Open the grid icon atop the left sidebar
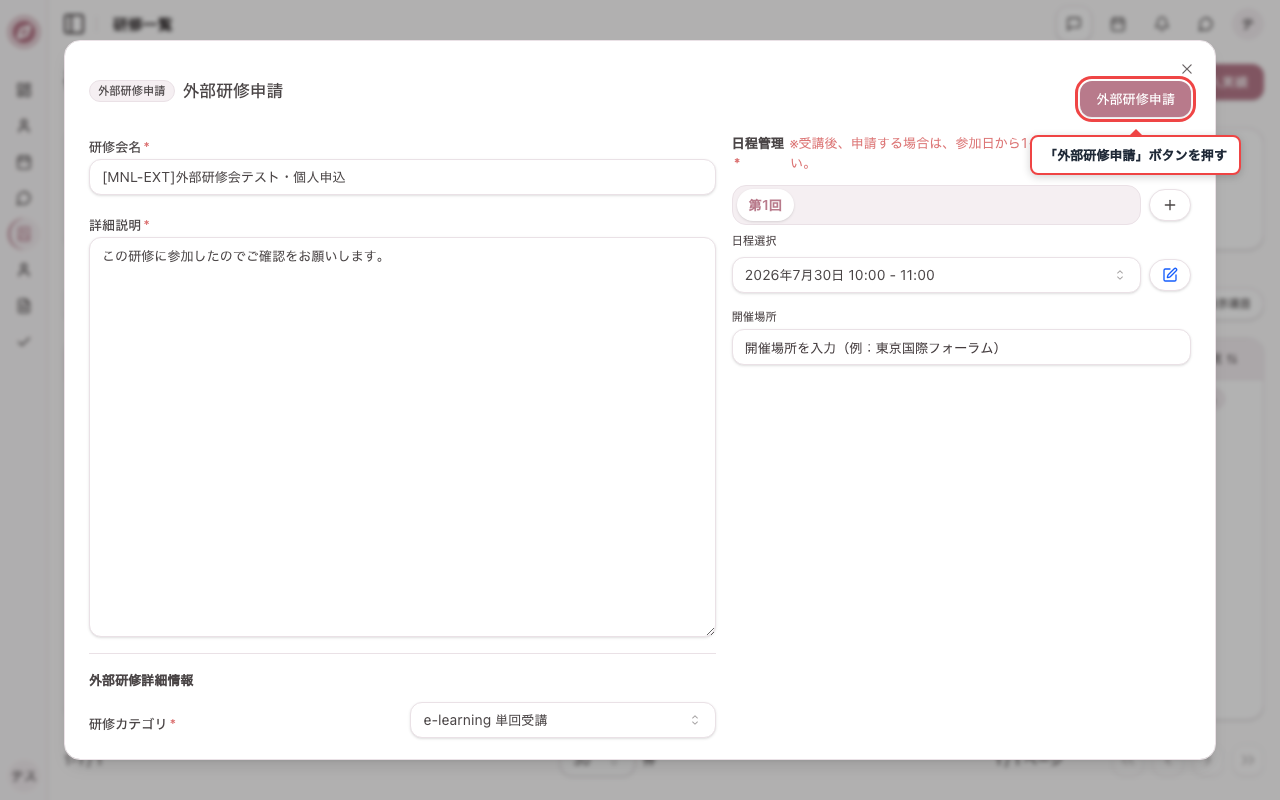Image resolution: width=1280 pixels, height=800 pixels. click(24, 90)
